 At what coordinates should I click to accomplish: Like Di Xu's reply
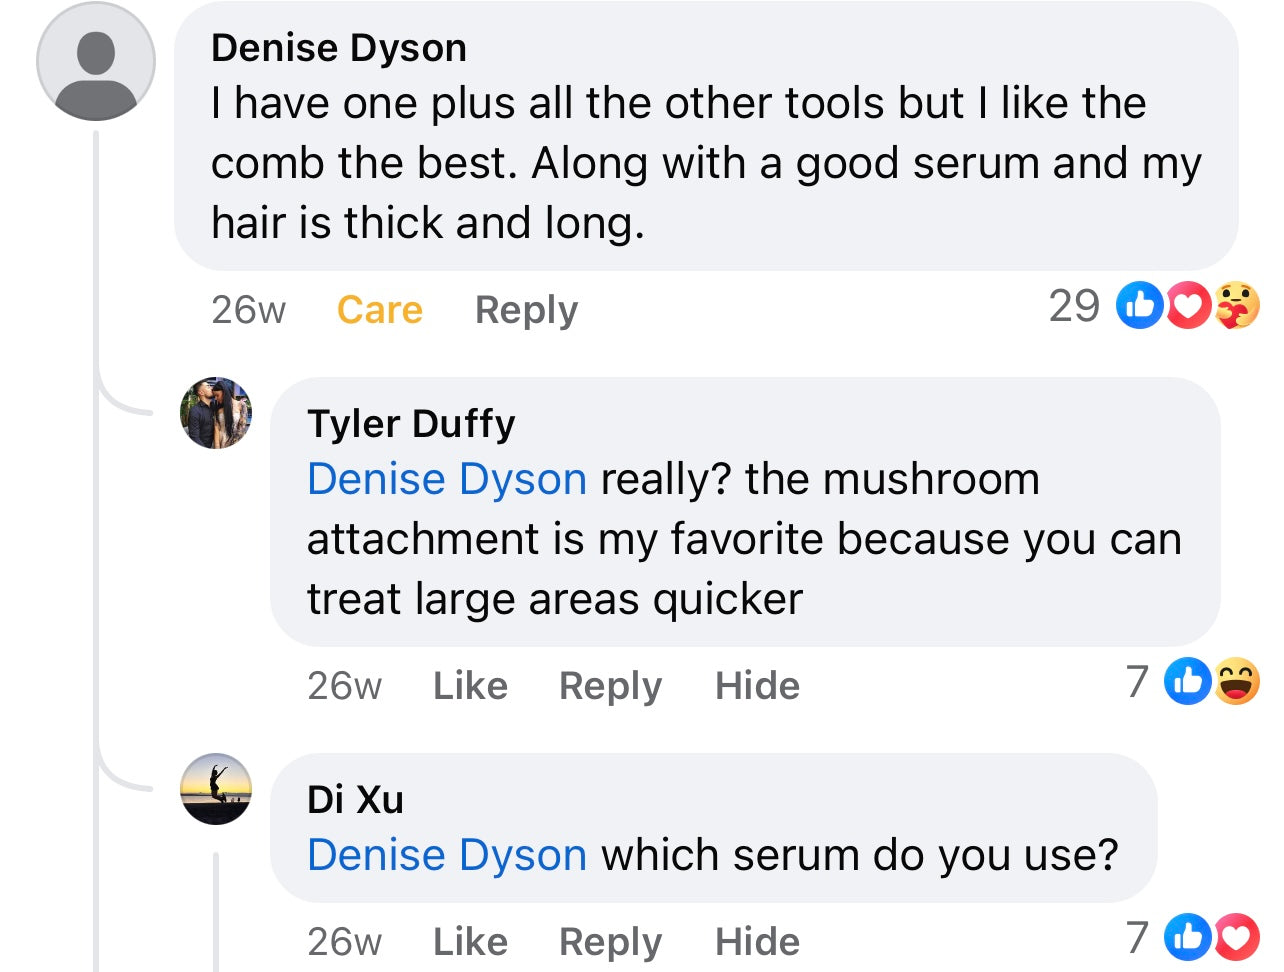coord(470,942)
